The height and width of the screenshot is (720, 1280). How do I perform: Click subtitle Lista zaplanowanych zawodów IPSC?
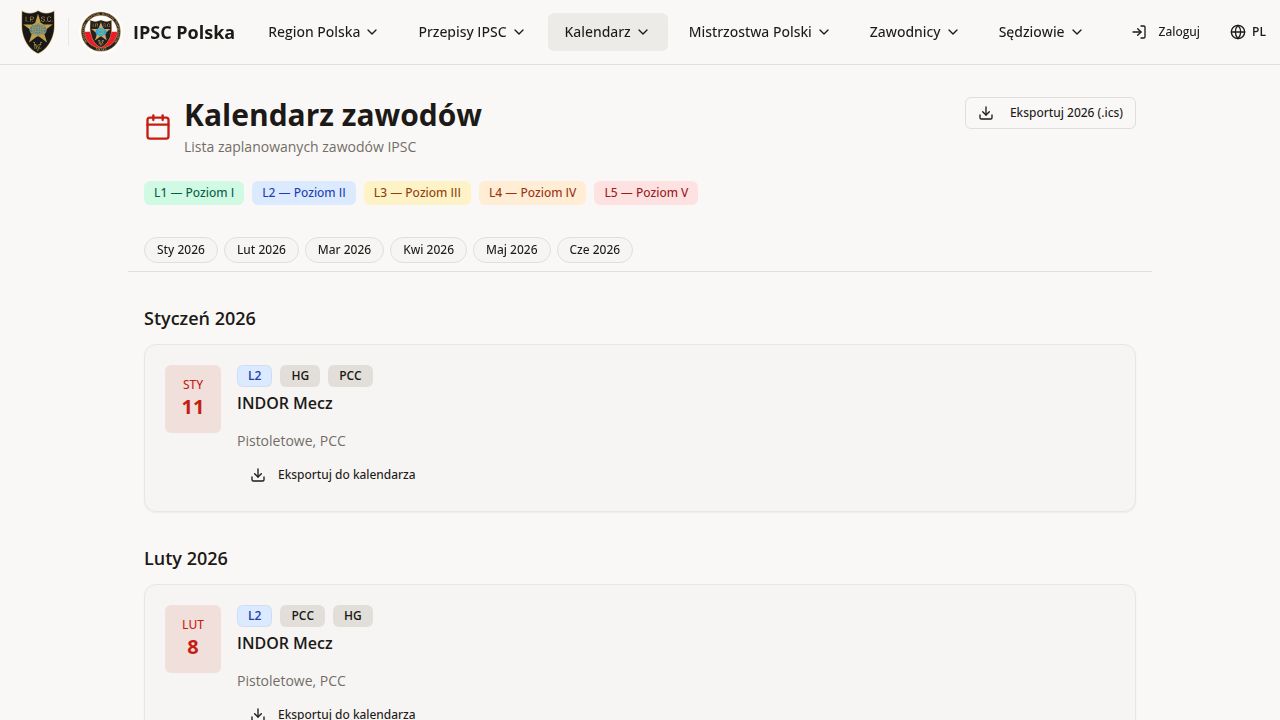click(300, 147)
